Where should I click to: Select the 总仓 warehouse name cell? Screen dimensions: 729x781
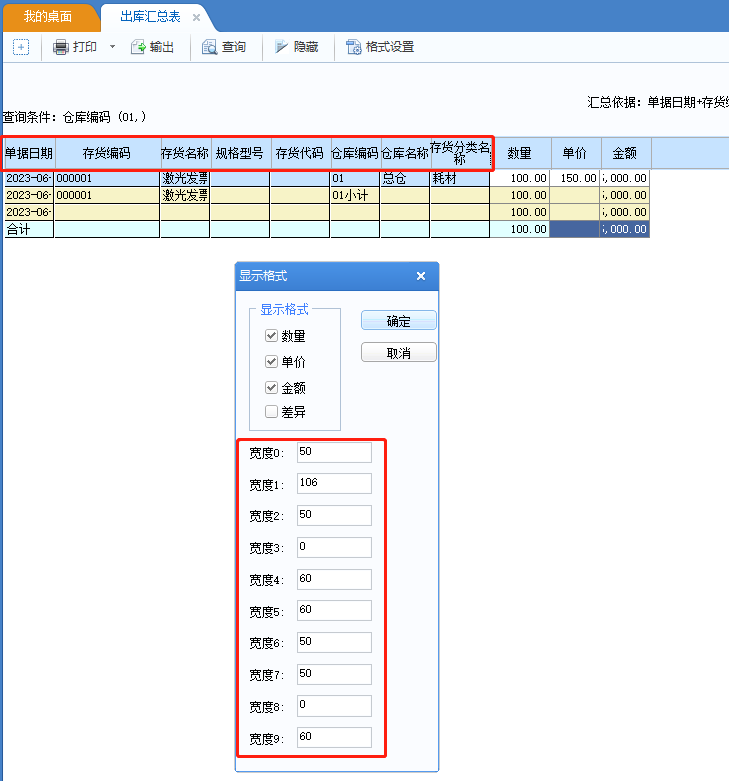coord(405,178)
